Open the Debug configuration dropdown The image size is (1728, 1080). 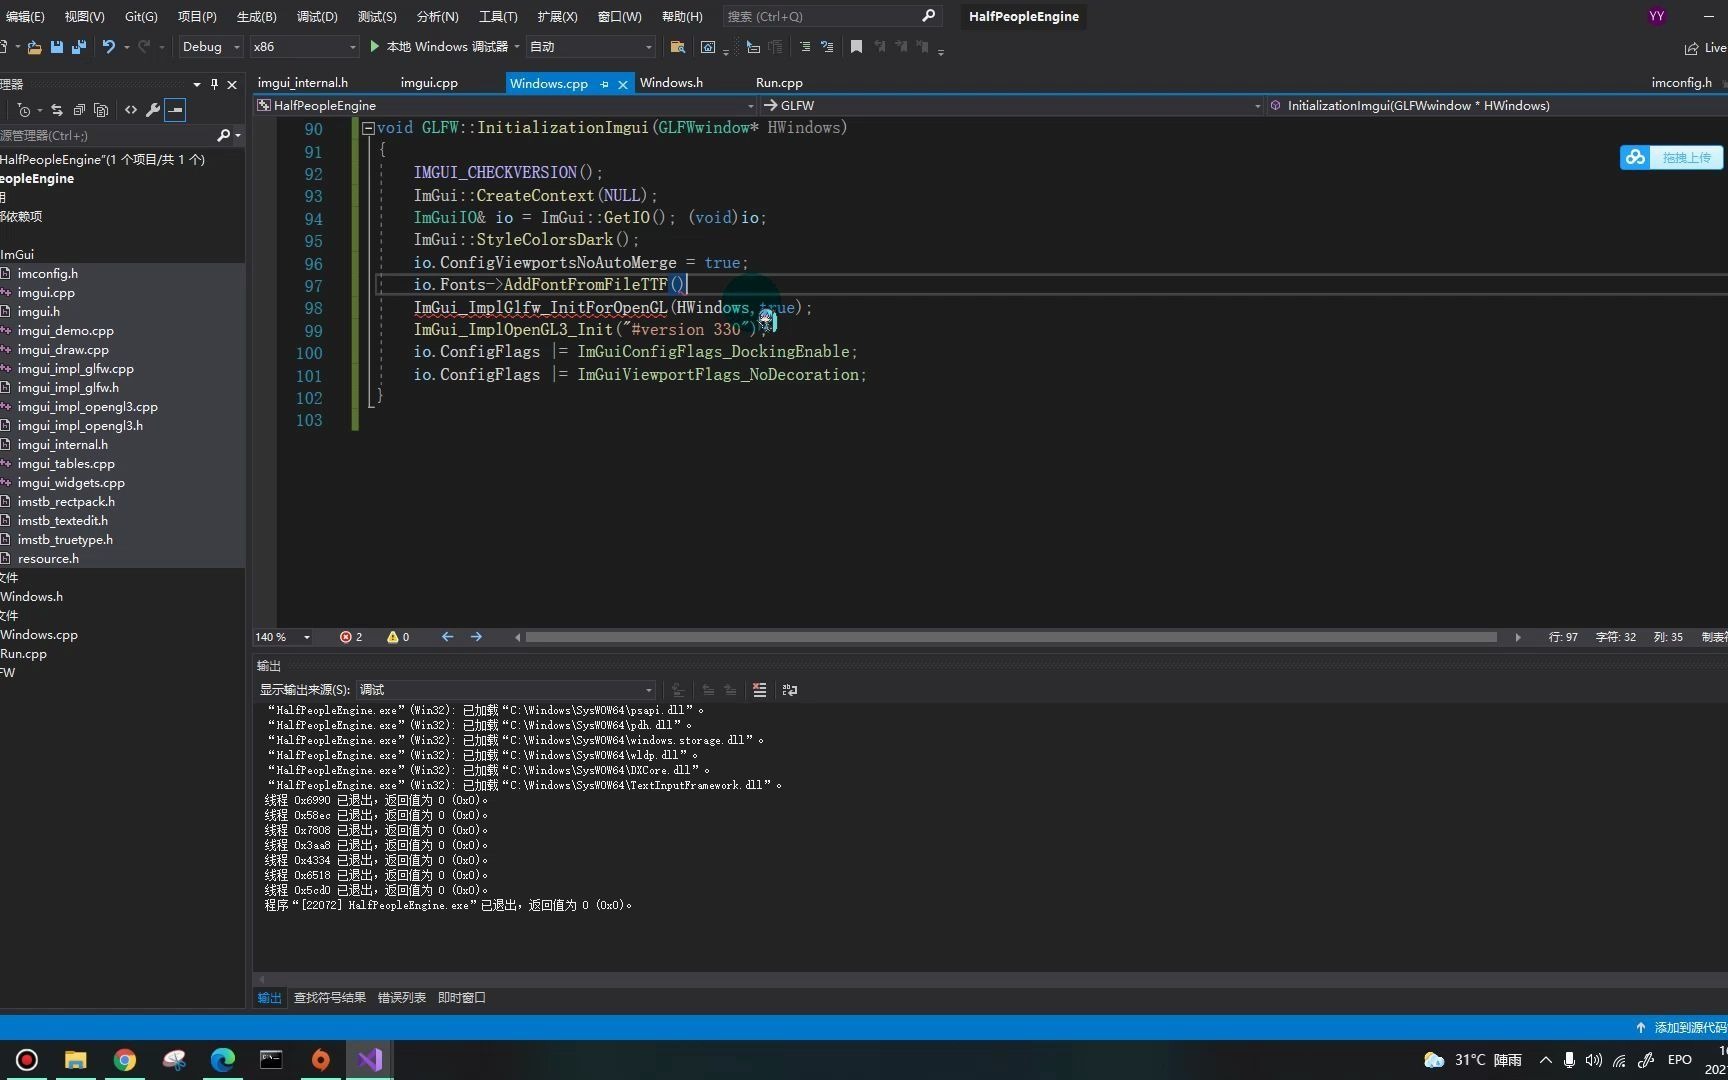click(x=210, y=46)
